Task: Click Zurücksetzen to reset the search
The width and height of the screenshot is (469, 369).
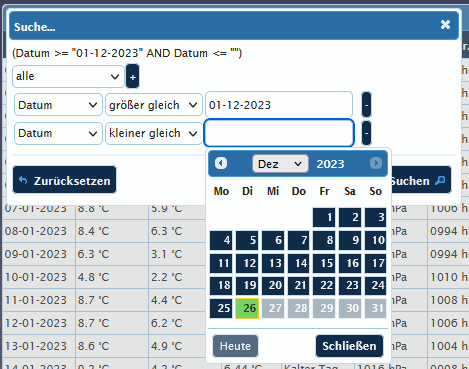Action: click(65, 180)
